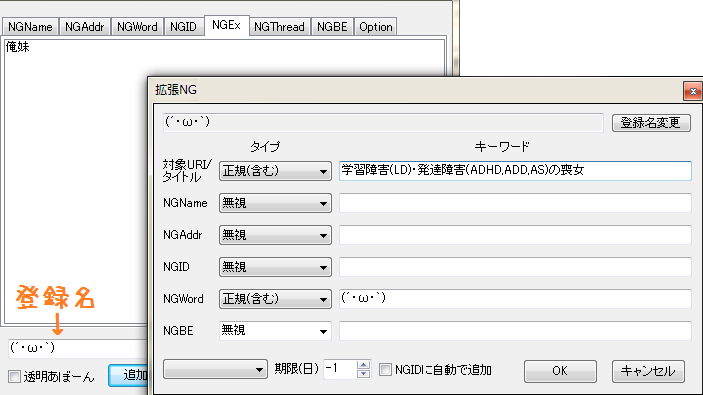This screenshot has height=395, width=703.
Task: Click the NGAddr keyword field
Action: tap(515, 235)
